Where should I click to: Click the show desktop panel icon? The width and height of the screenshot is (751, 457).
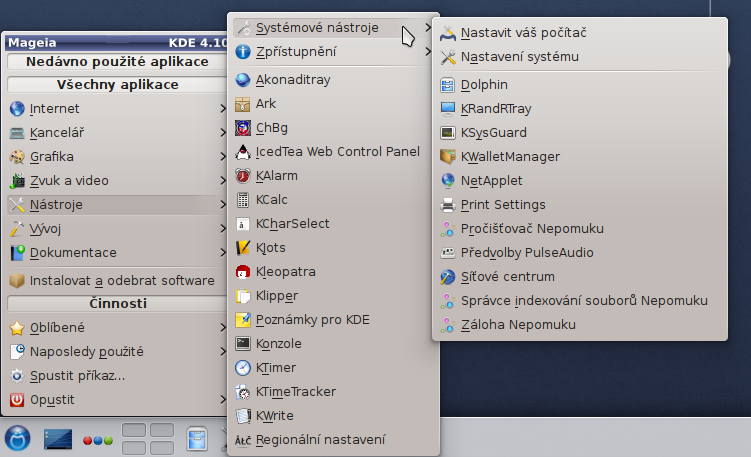[58, 439]
